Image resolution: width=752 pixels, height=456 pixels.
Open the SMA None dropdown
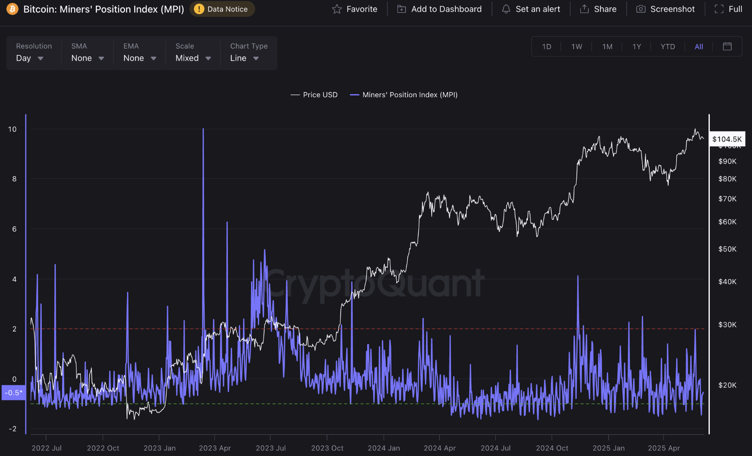(x=87, y=58)
